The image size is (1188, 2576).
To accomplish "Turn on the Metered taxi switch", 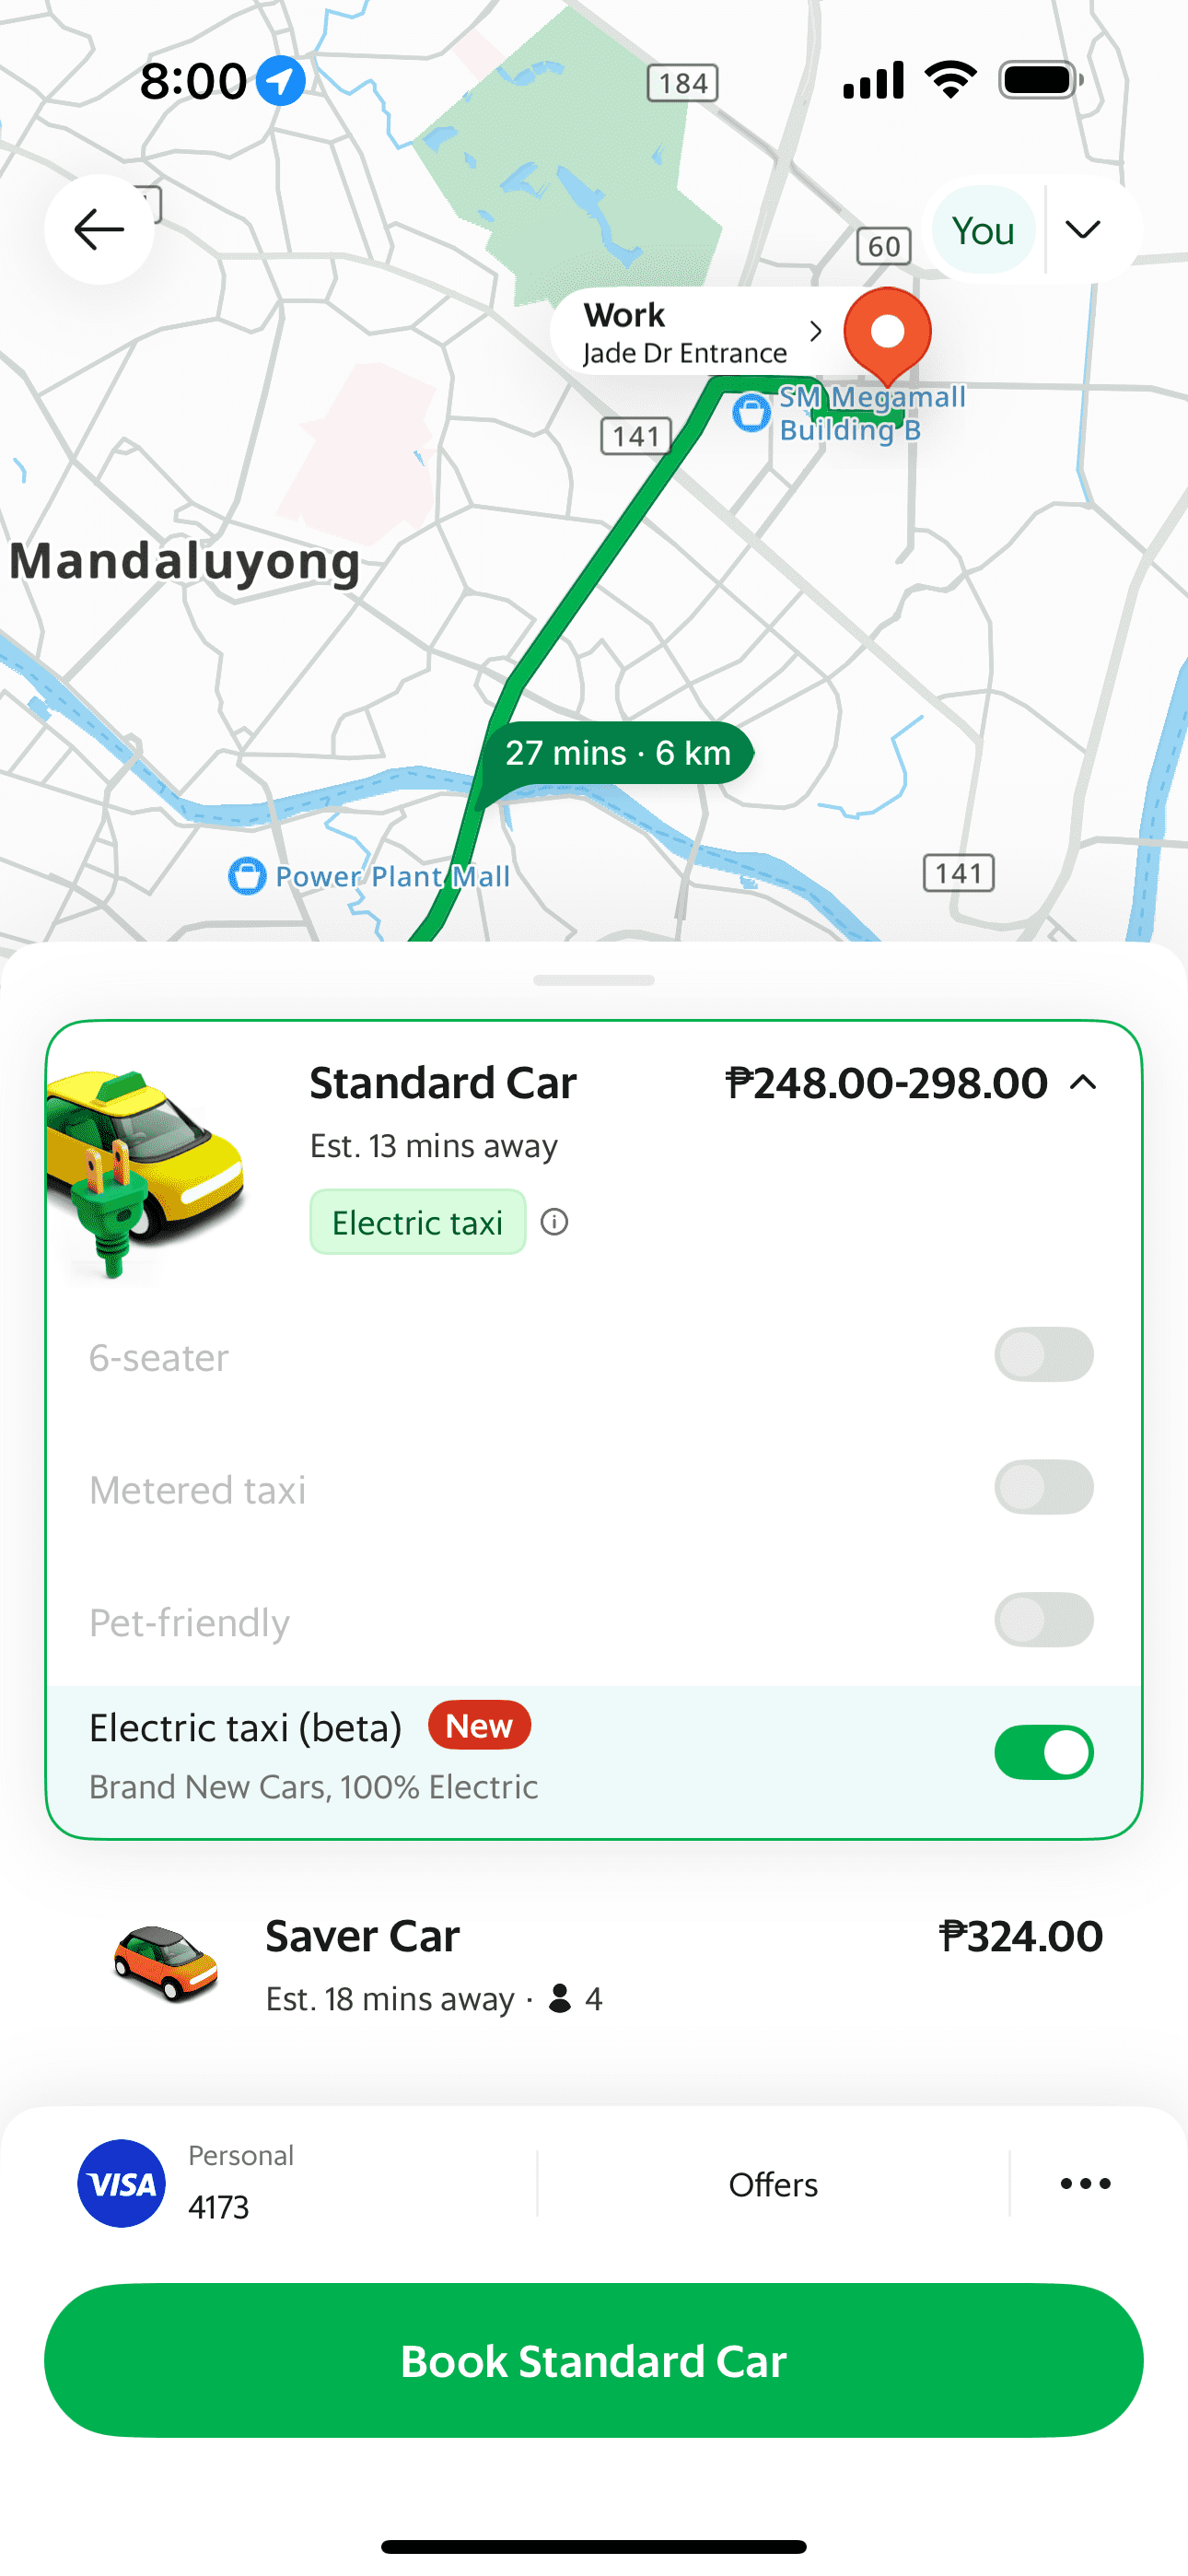I will click(x=1043, y=1487).
